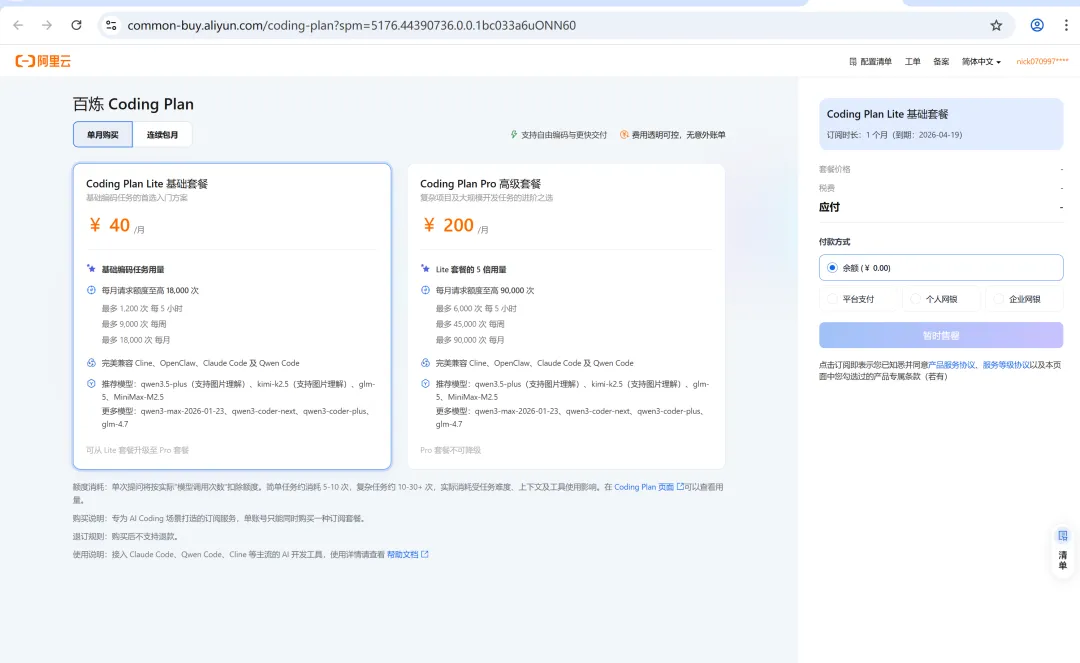The image size is (1080, 663).
Task: Open the 产品服务协议 link
Action: click(x=951, y=365)
